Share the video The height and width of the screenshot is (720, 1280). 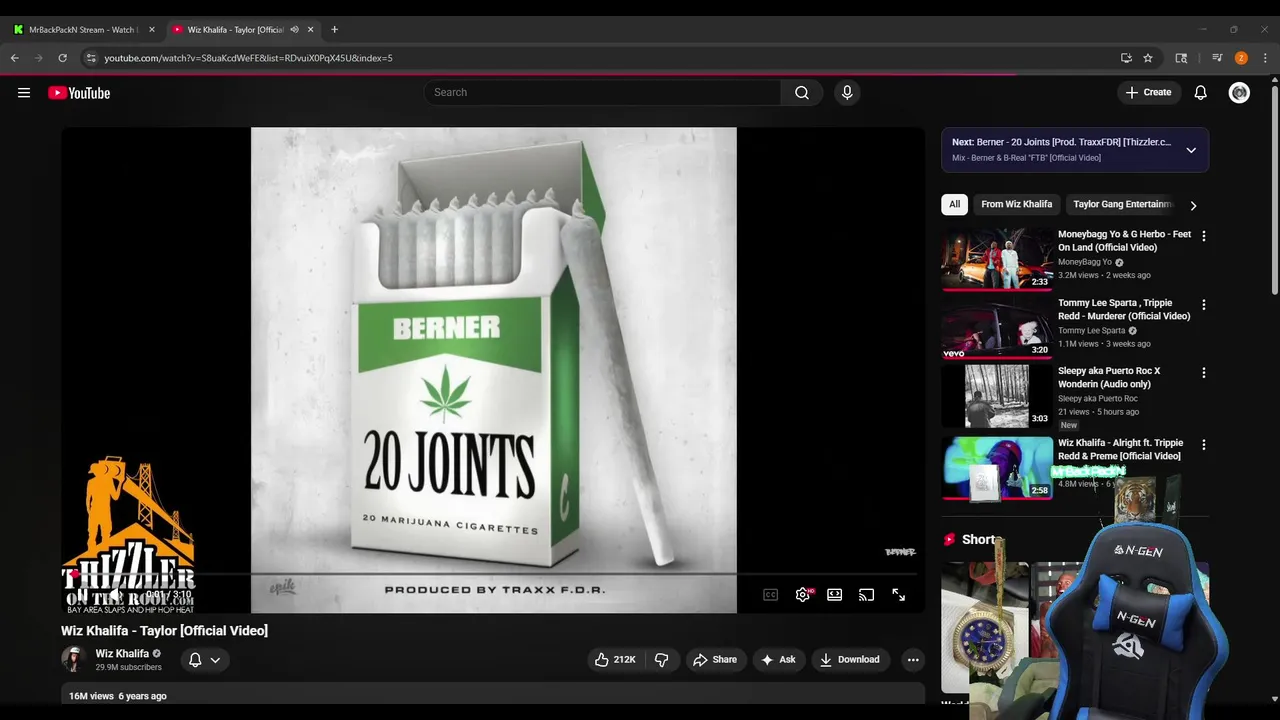pos(715,660)
